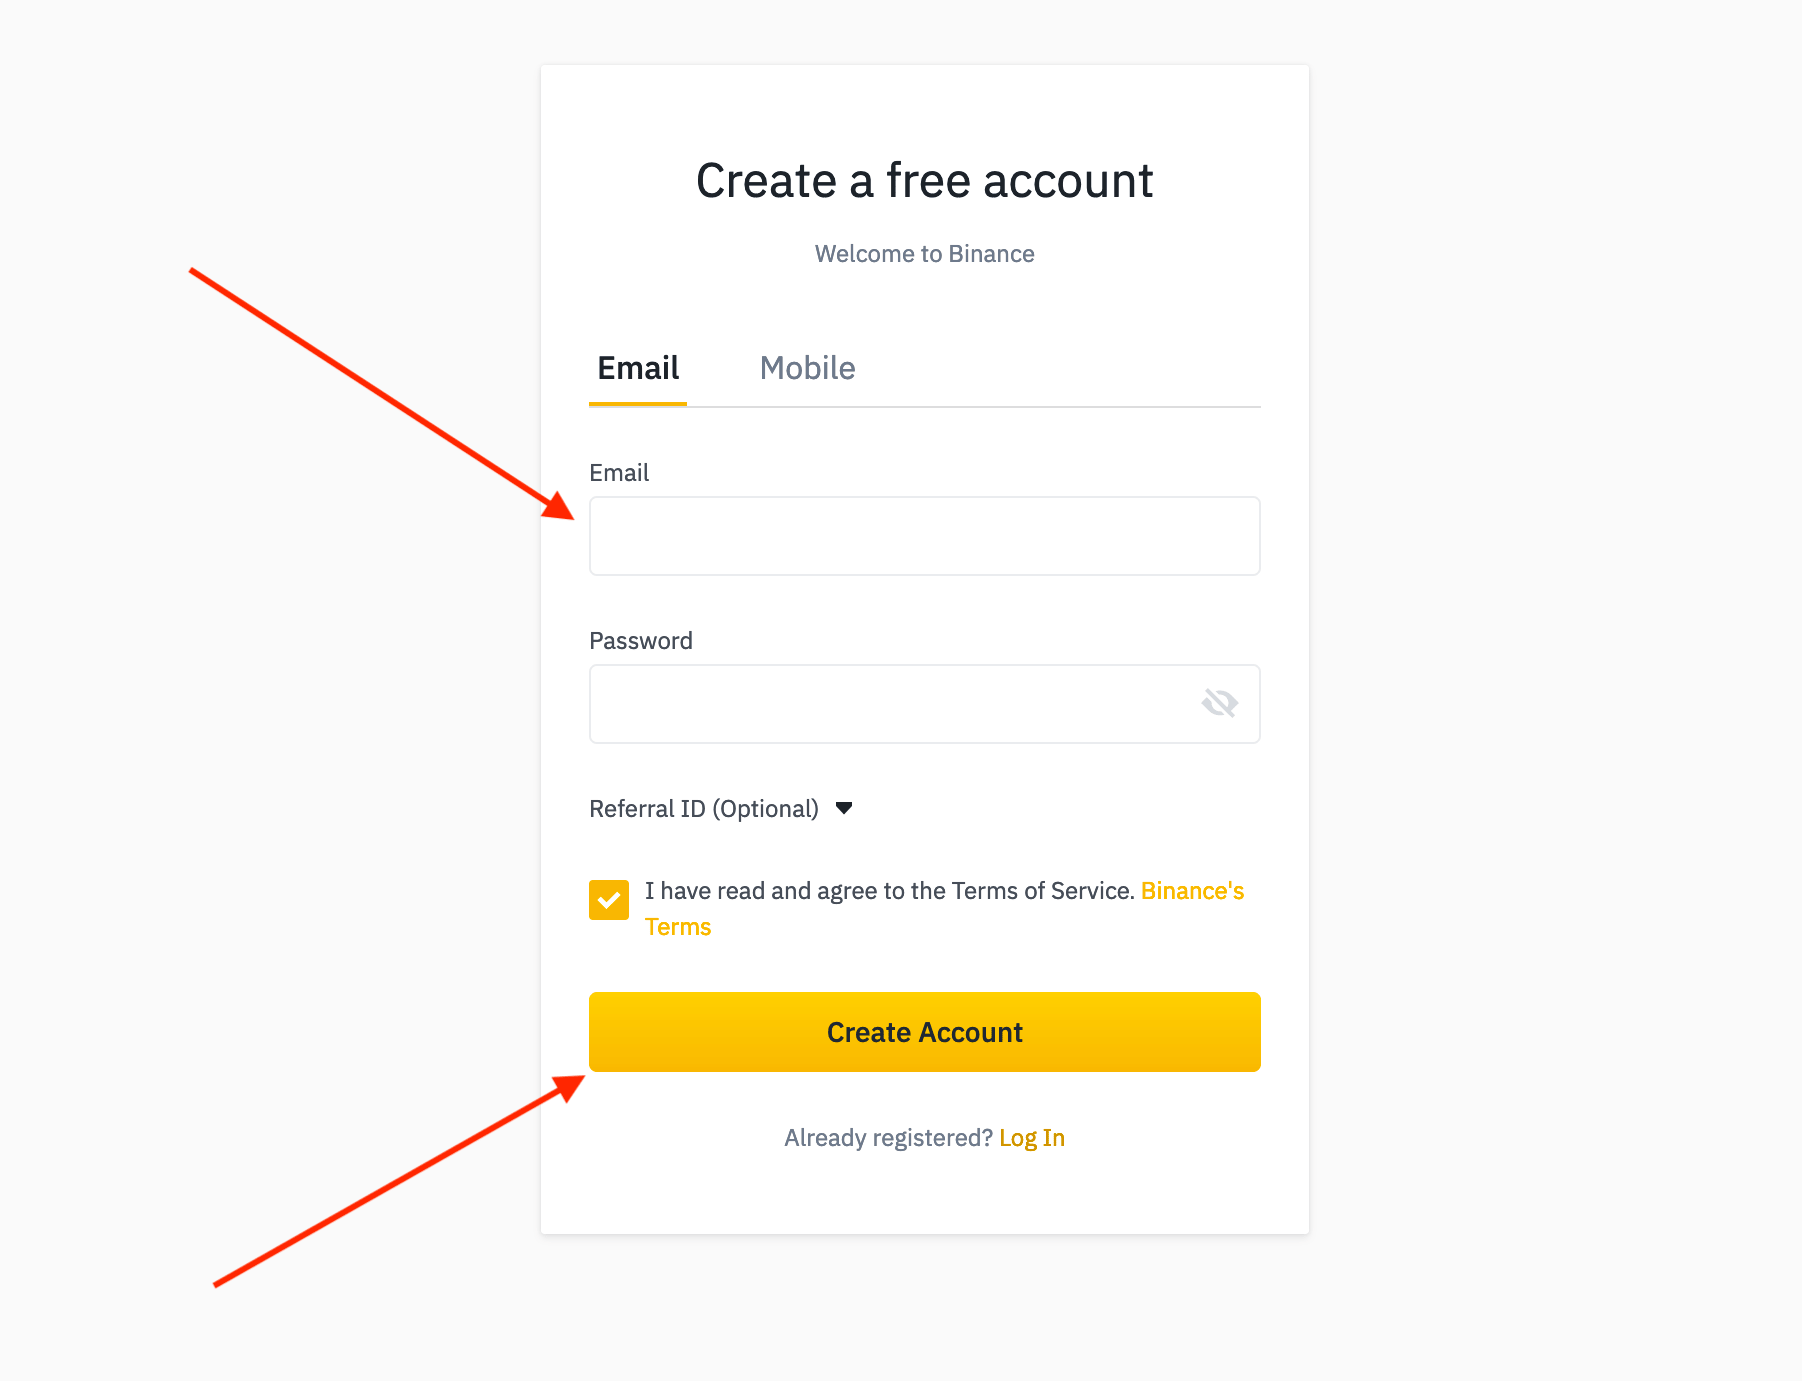
Task: Toggle password visibility eye icon
Action: point(1219,704)
